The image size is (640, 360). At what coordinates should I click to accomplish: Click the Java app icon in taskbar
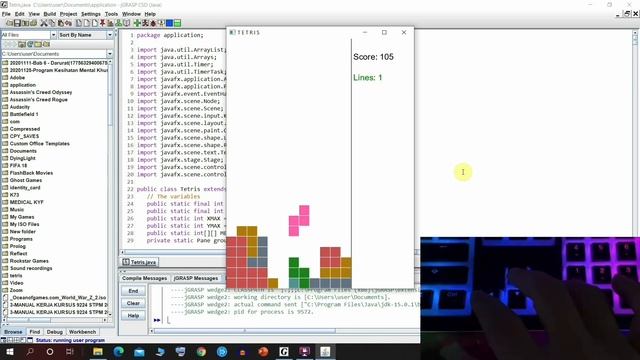(x=325, y=351)
